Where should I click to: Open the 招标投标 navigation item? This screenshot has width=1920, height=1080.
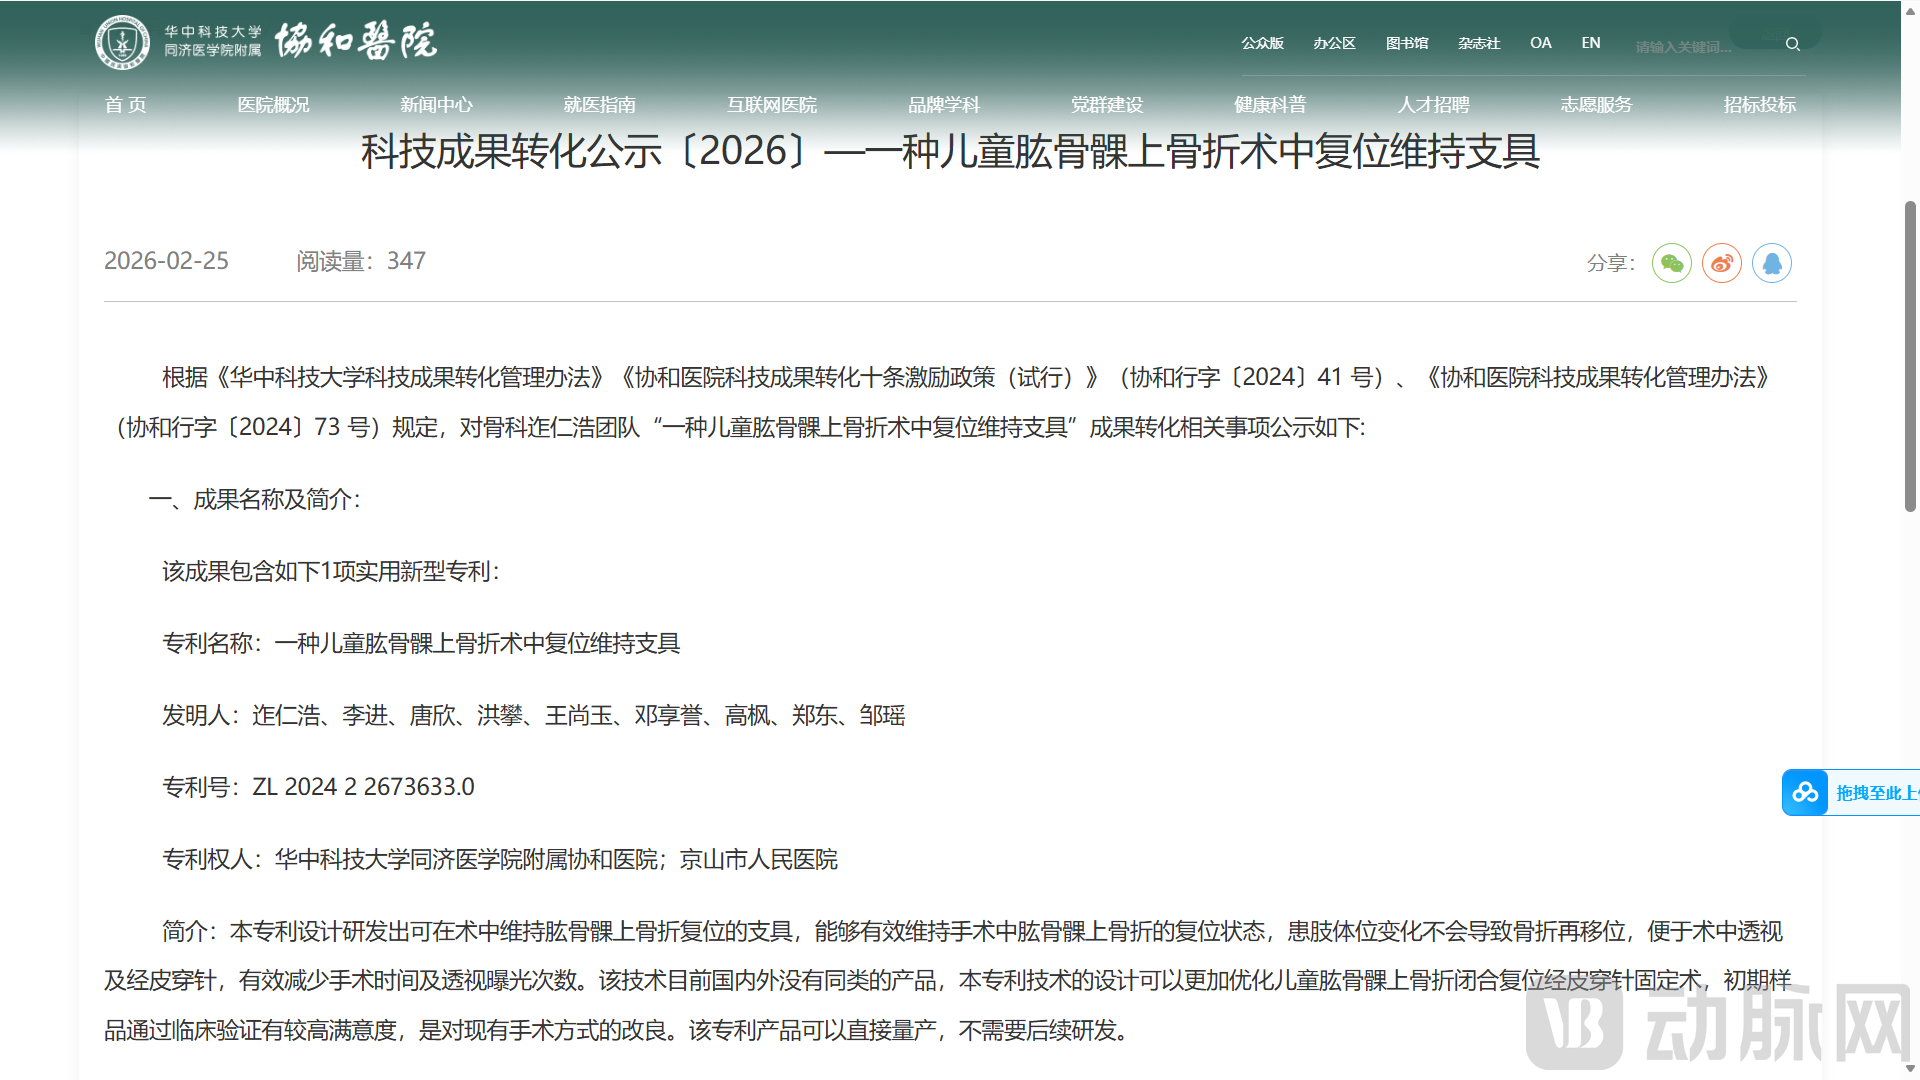tap(1759, 105)
